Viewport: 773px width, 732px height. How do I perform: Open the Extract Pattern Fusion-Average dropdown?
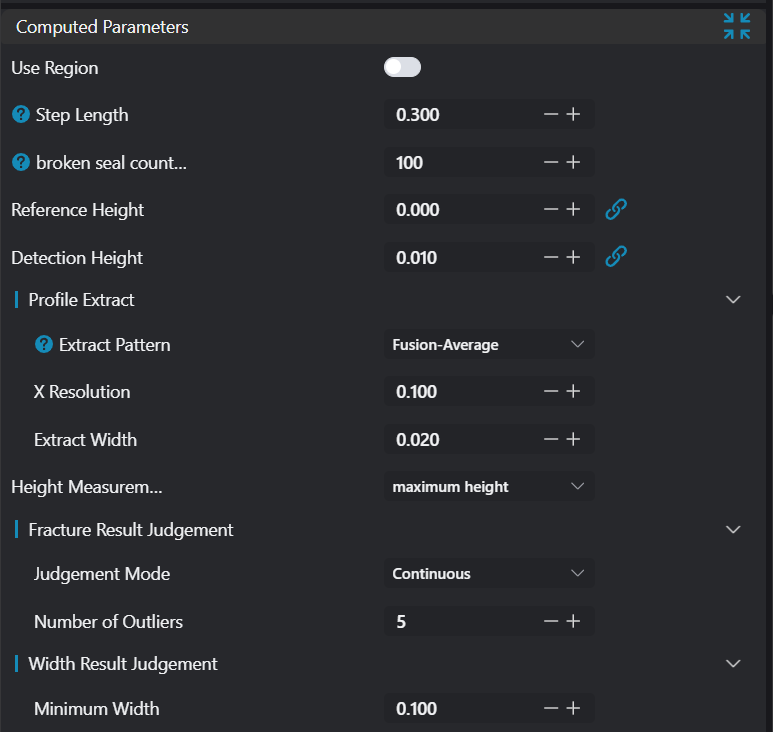(x=488, y=345)
